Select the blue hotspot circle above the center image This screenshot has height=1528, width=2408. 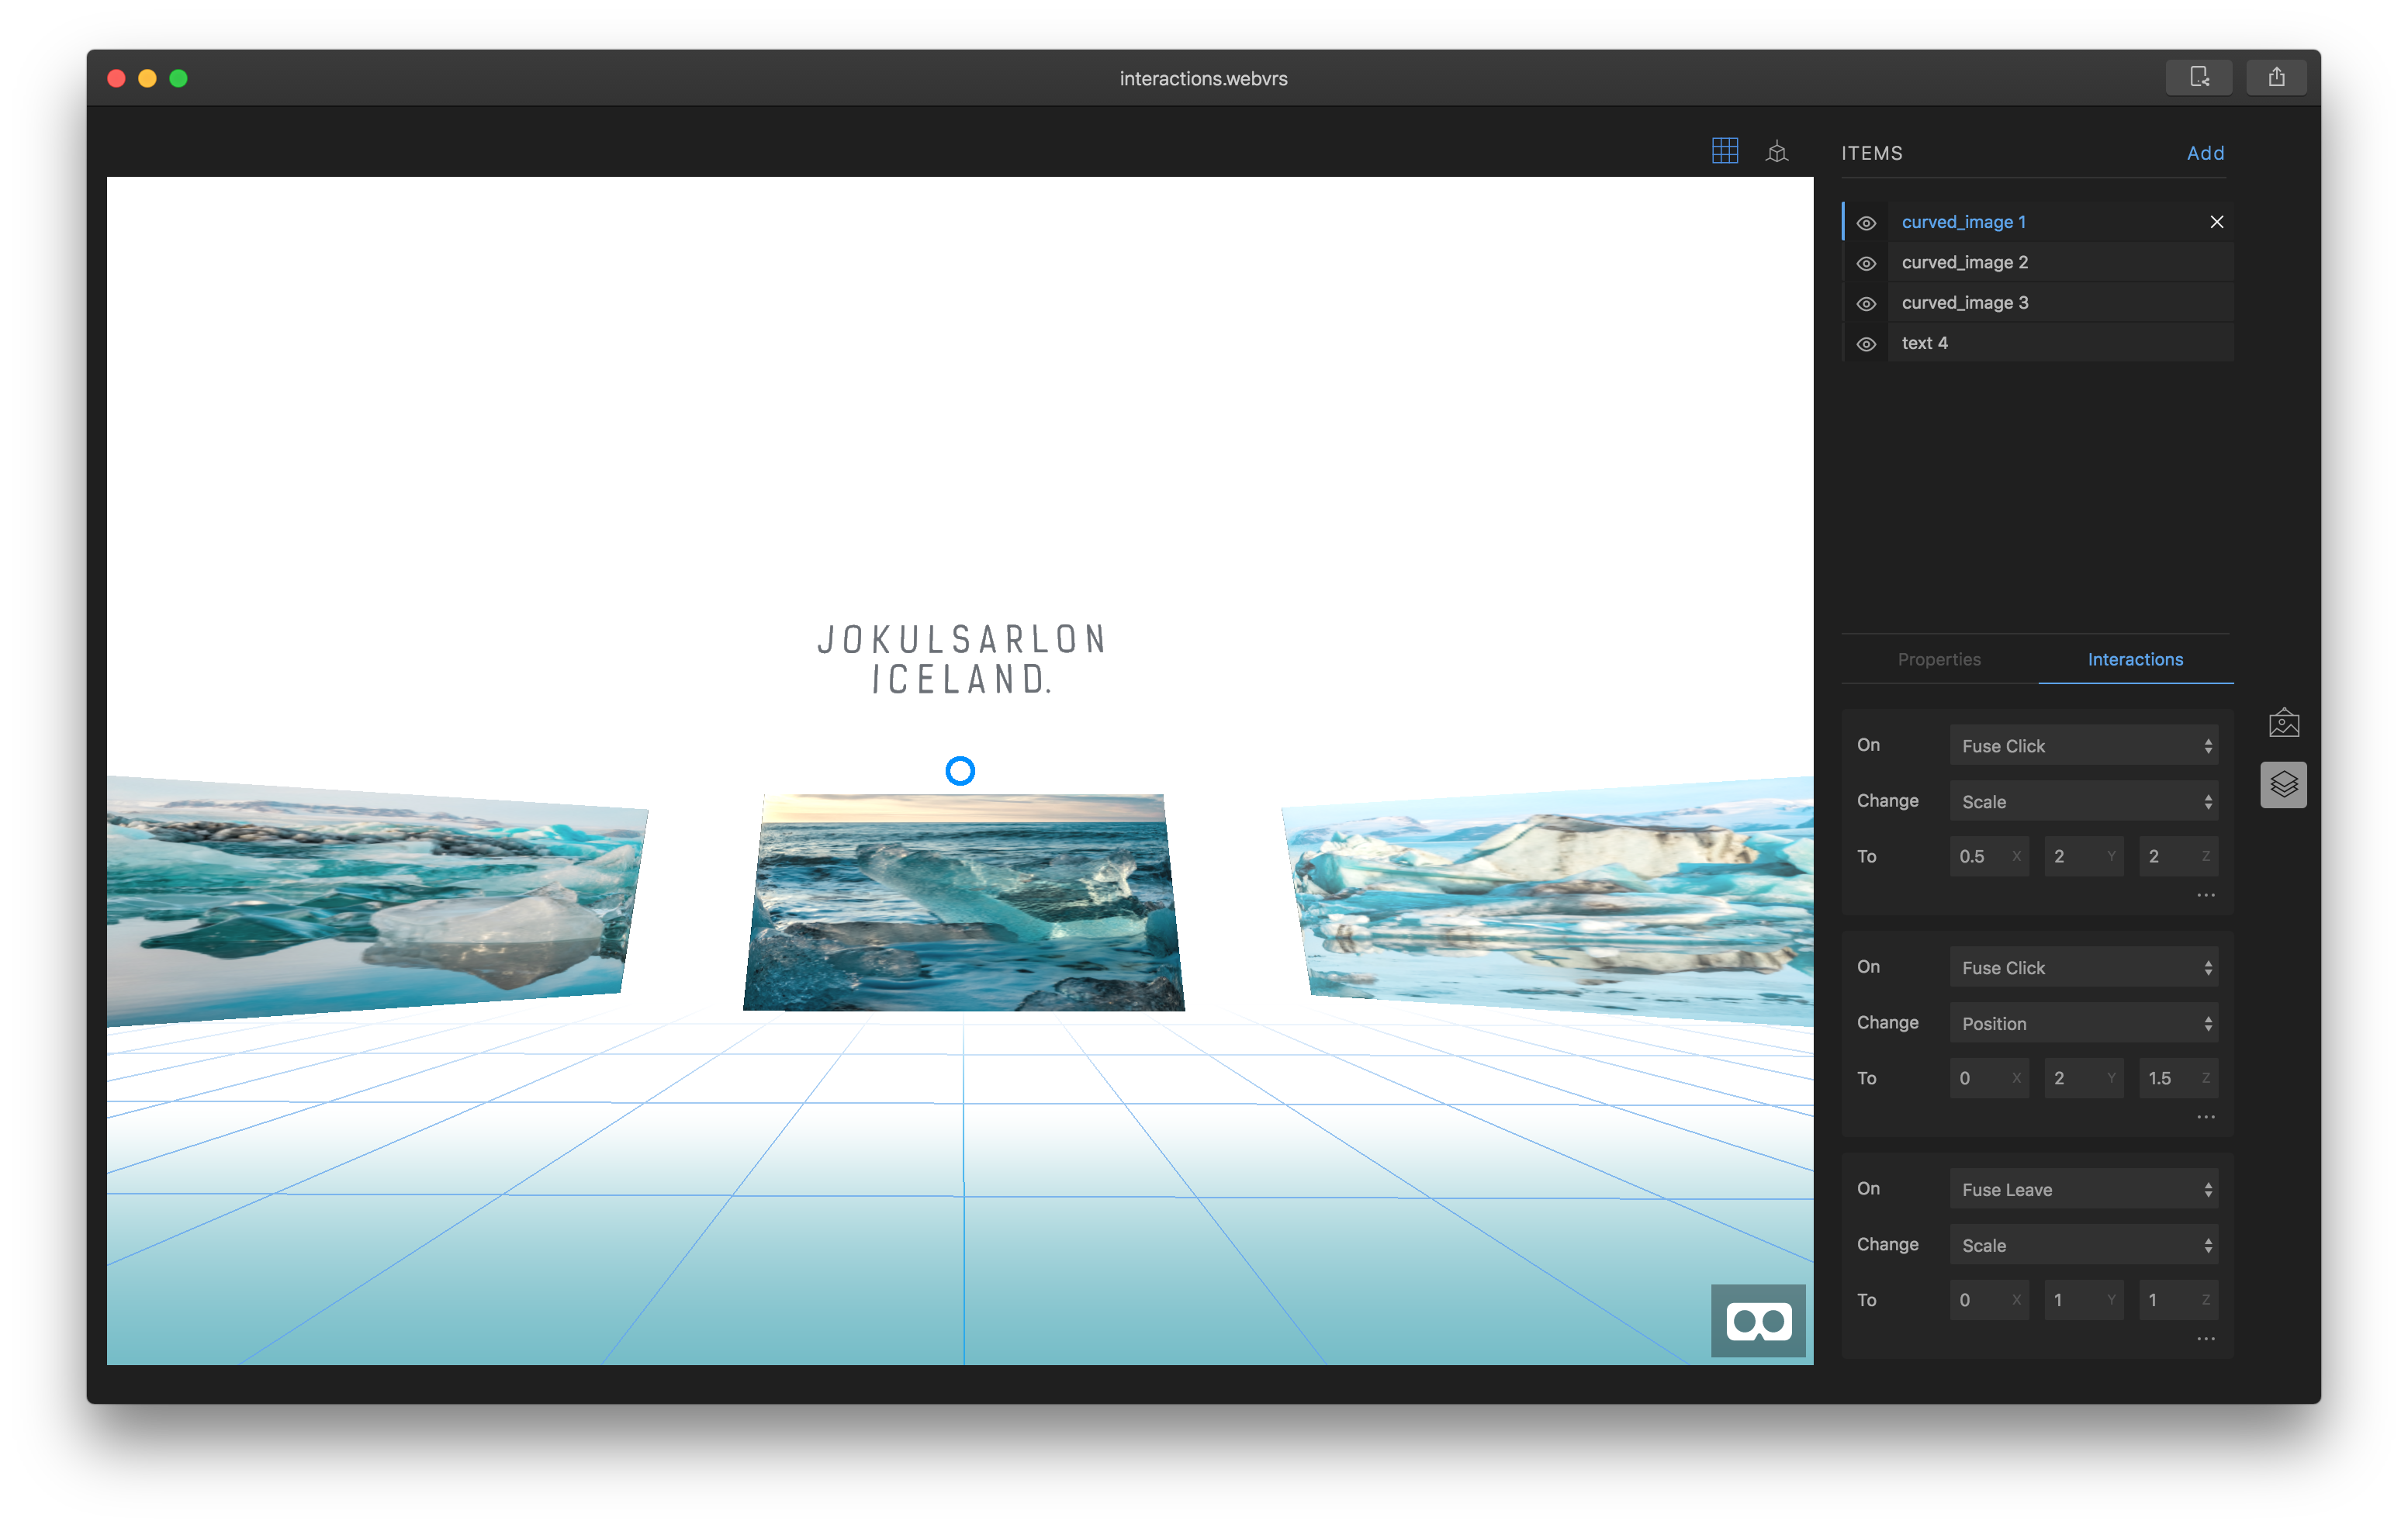[x=961, y=770]
